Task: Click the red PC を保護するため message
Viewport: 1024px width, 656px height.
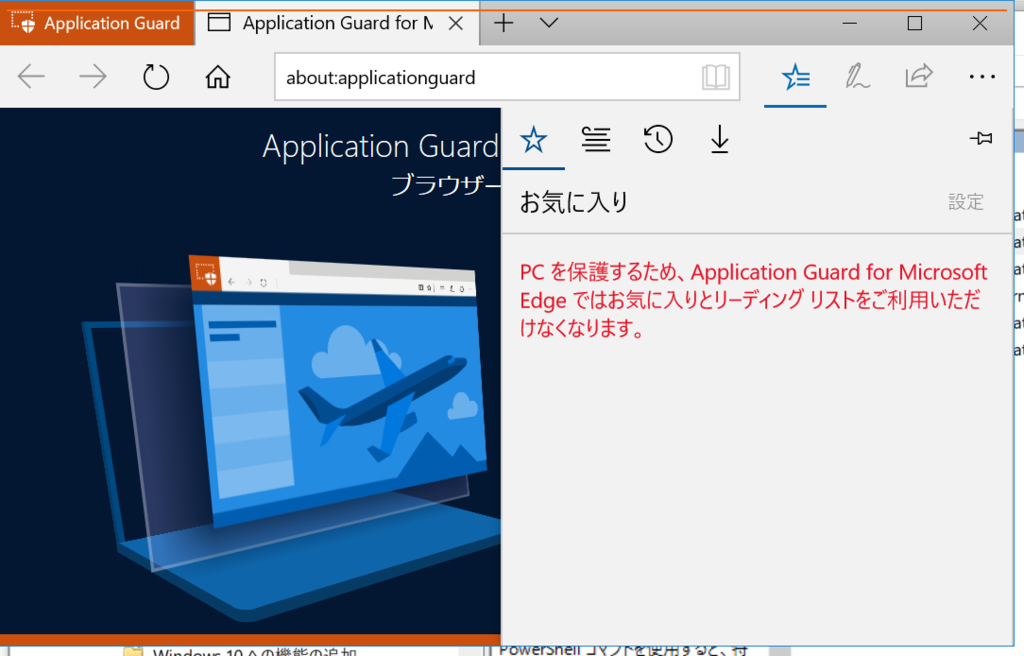Action: tap(753, 300)
